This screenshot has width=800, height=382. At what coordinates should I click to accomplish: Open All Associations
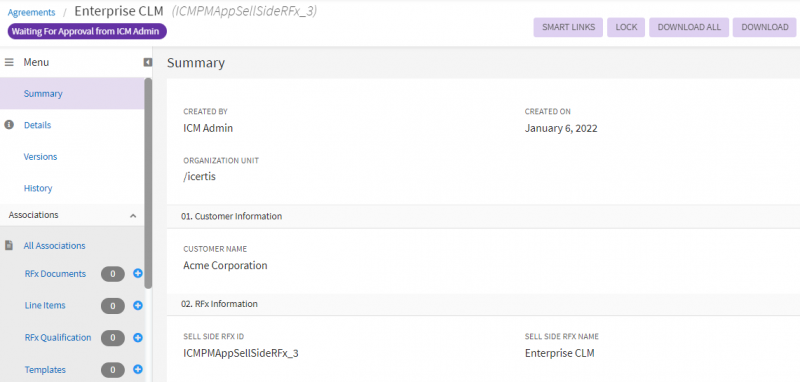[x=55, y=245]
